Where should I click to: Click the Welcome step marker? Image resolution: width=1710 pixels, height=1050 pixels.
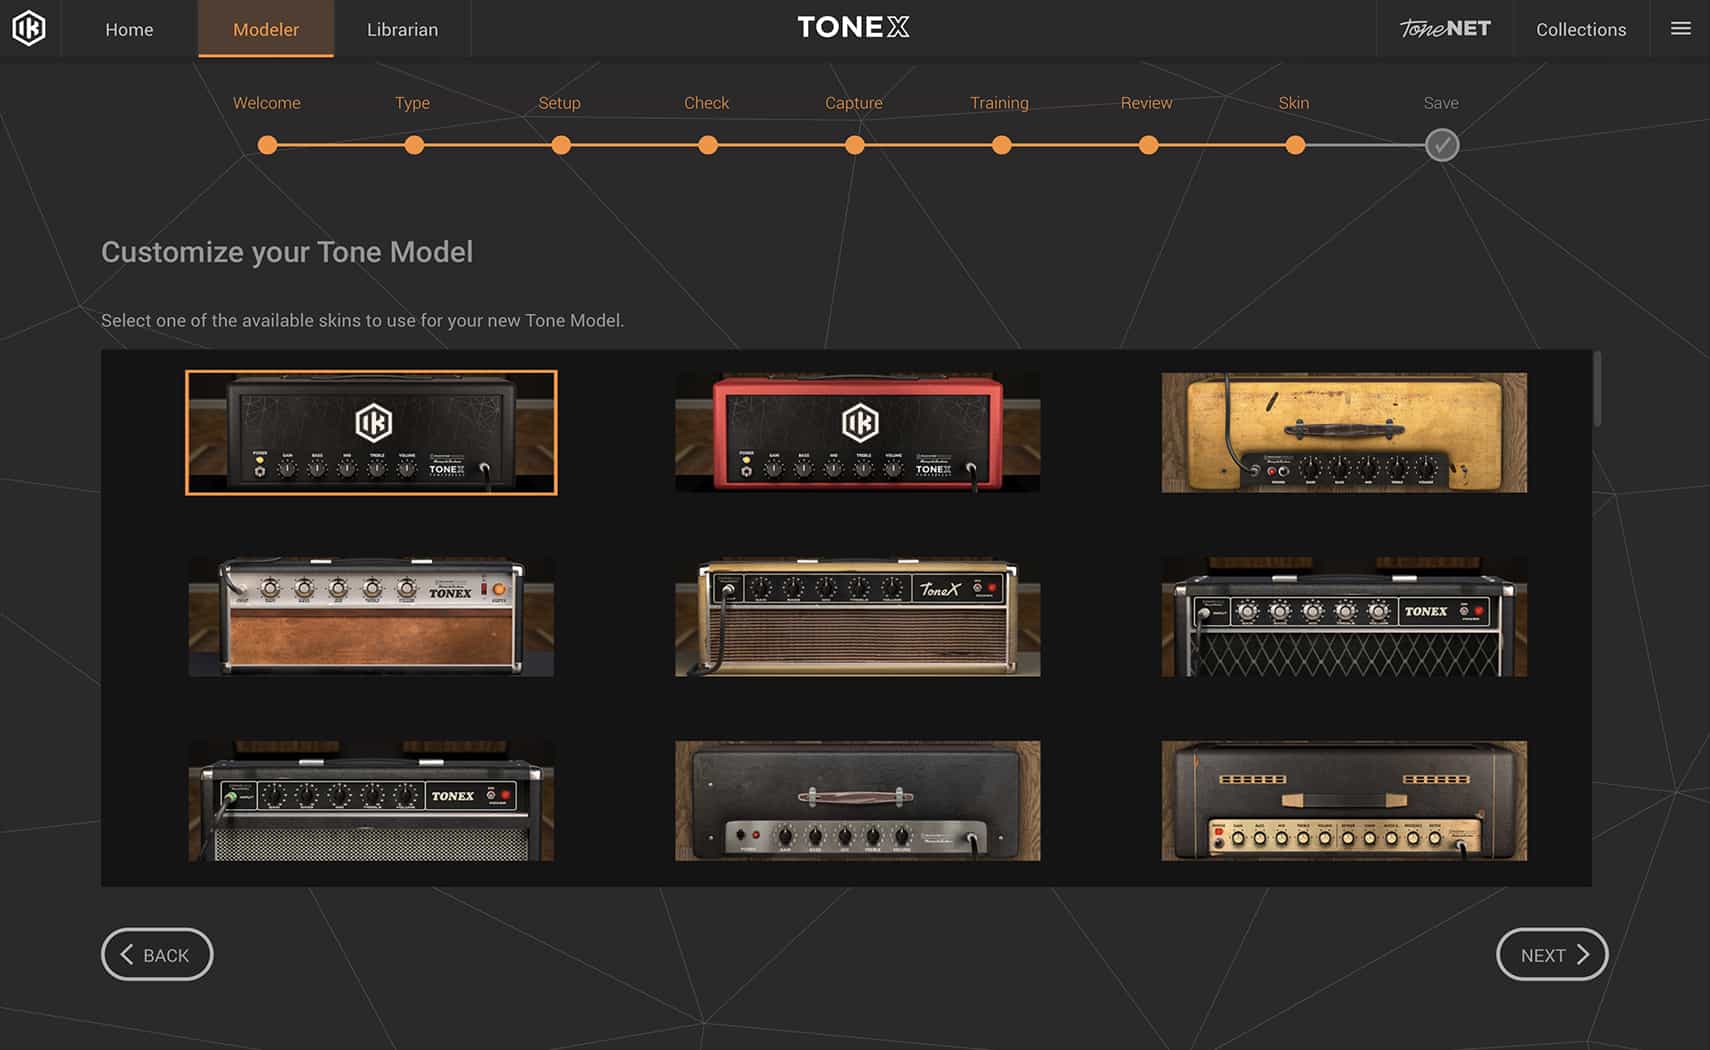click(x=267, y=145)
